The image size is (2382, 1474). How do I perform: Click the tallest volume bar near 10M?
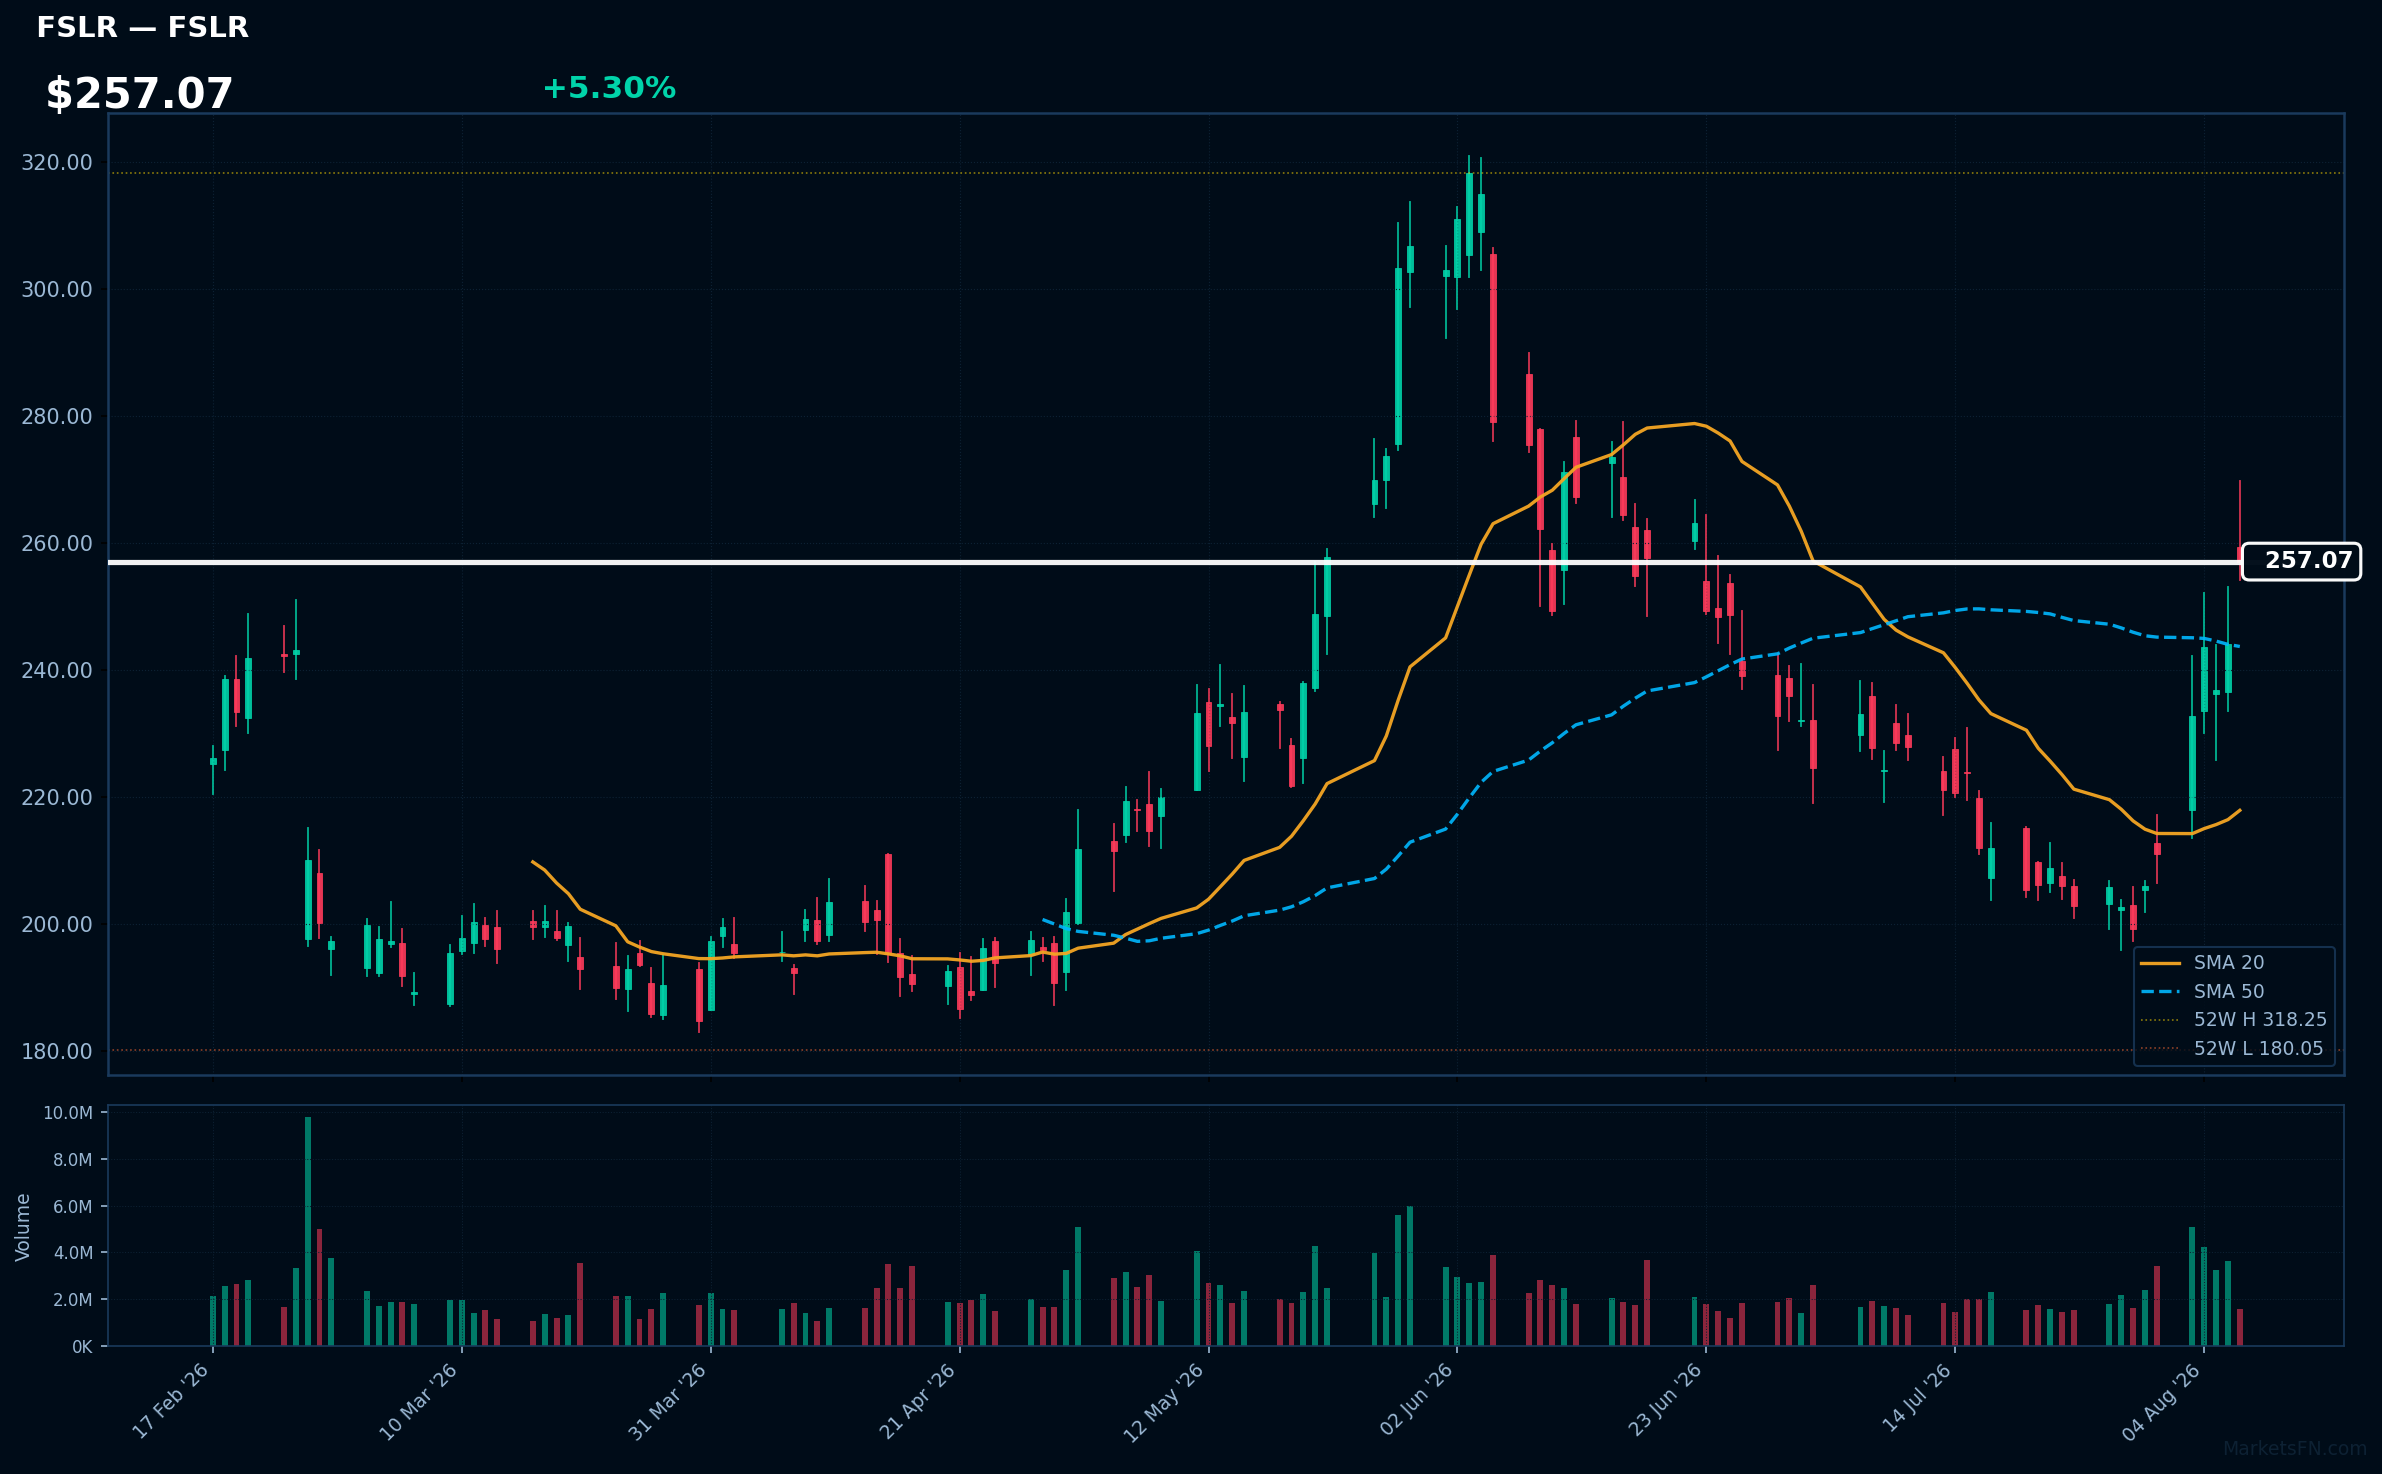[308, 1231]
